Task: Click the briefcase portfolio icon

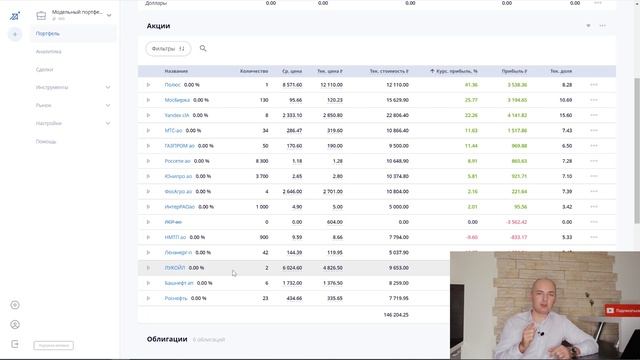Action: click(41, 16)
